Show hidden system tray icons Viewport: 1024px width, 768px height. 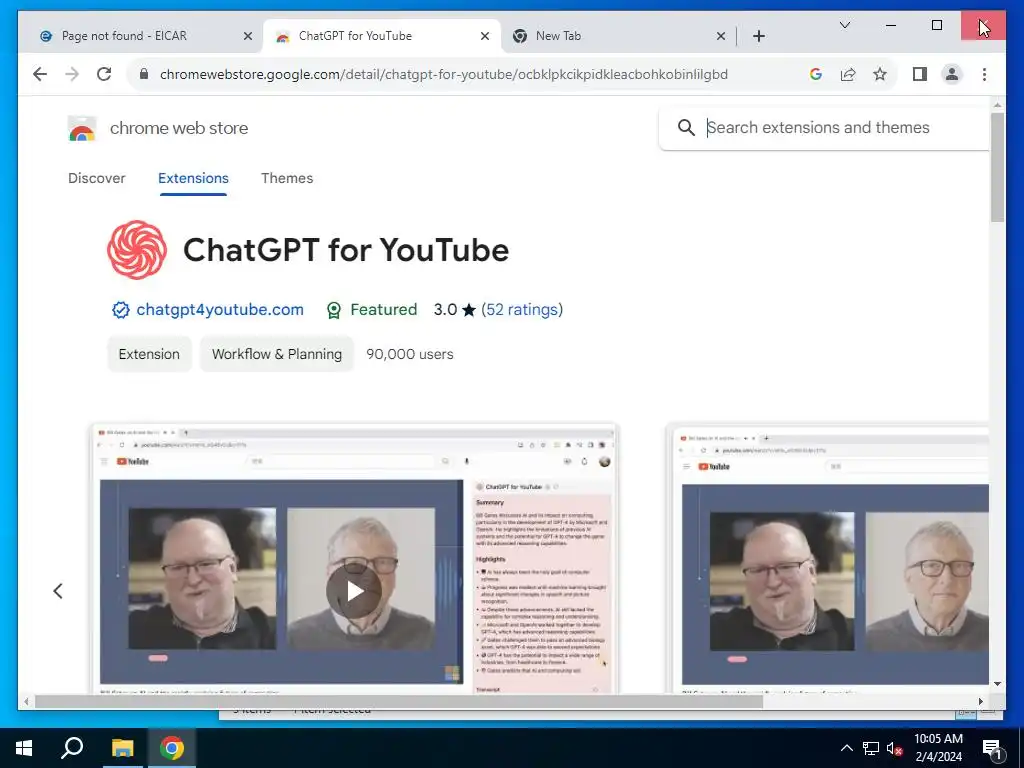pos(846,748)
